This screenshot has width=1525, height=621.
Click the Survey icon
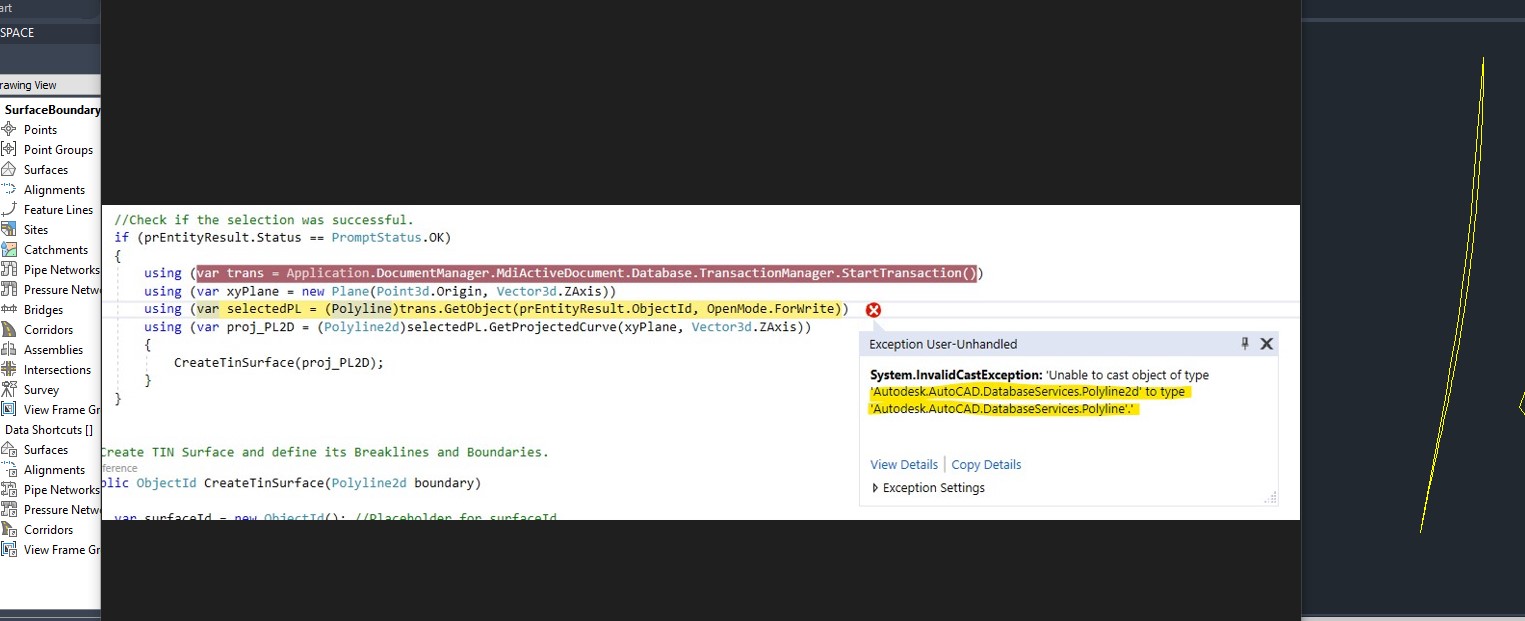point(9,389)
